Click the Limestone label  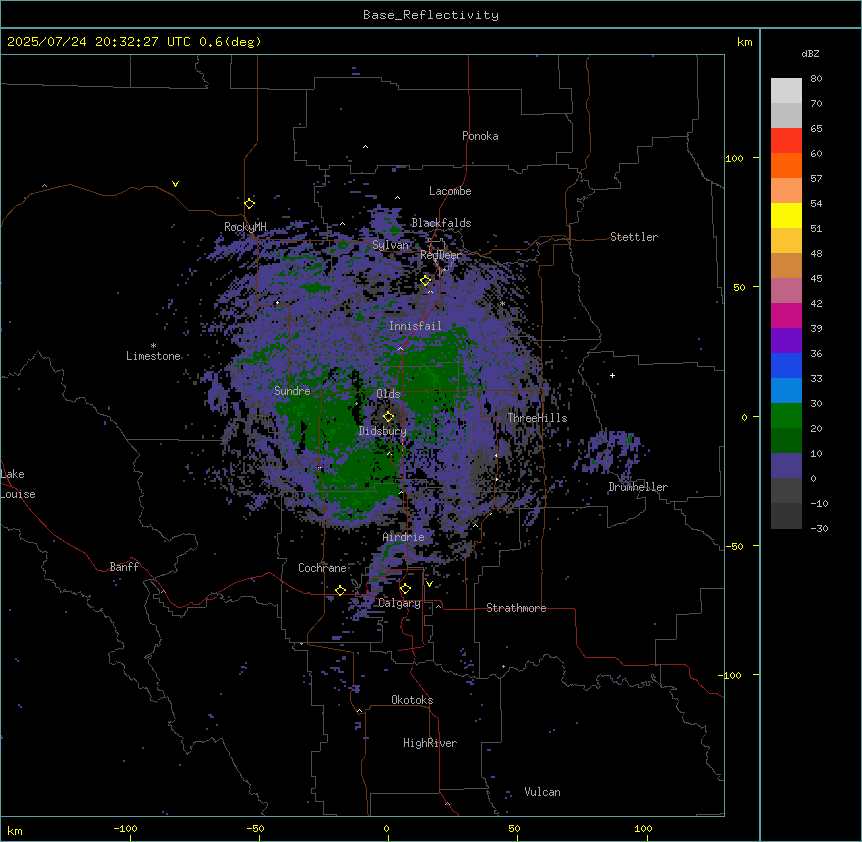153,356
